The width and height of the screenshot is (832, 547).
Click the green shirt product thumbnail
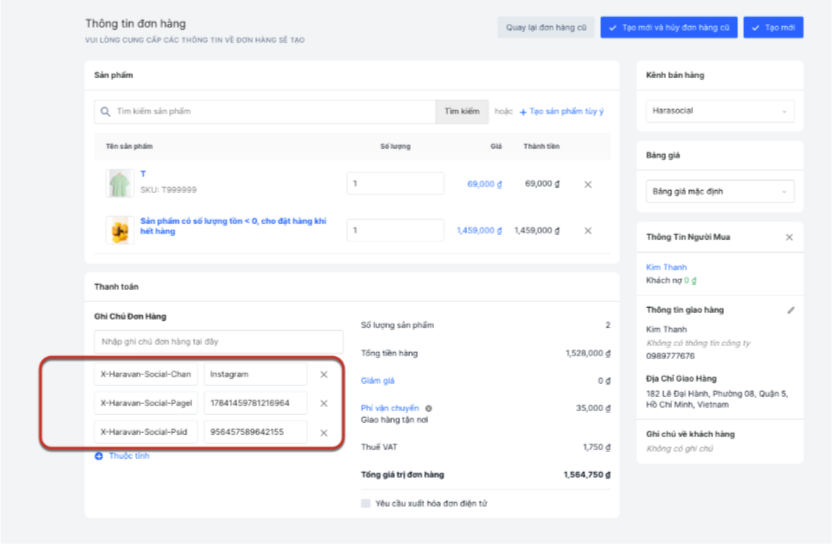[120, 184]
